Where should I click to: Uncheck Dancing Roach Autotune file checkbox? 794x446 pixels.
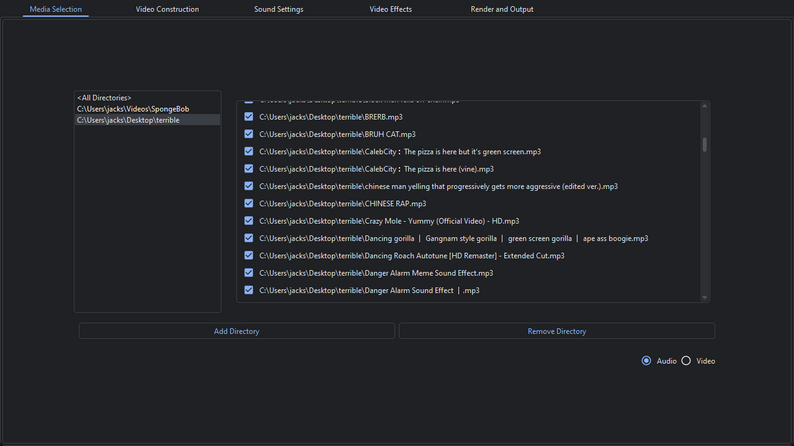[x=249, y=255]
